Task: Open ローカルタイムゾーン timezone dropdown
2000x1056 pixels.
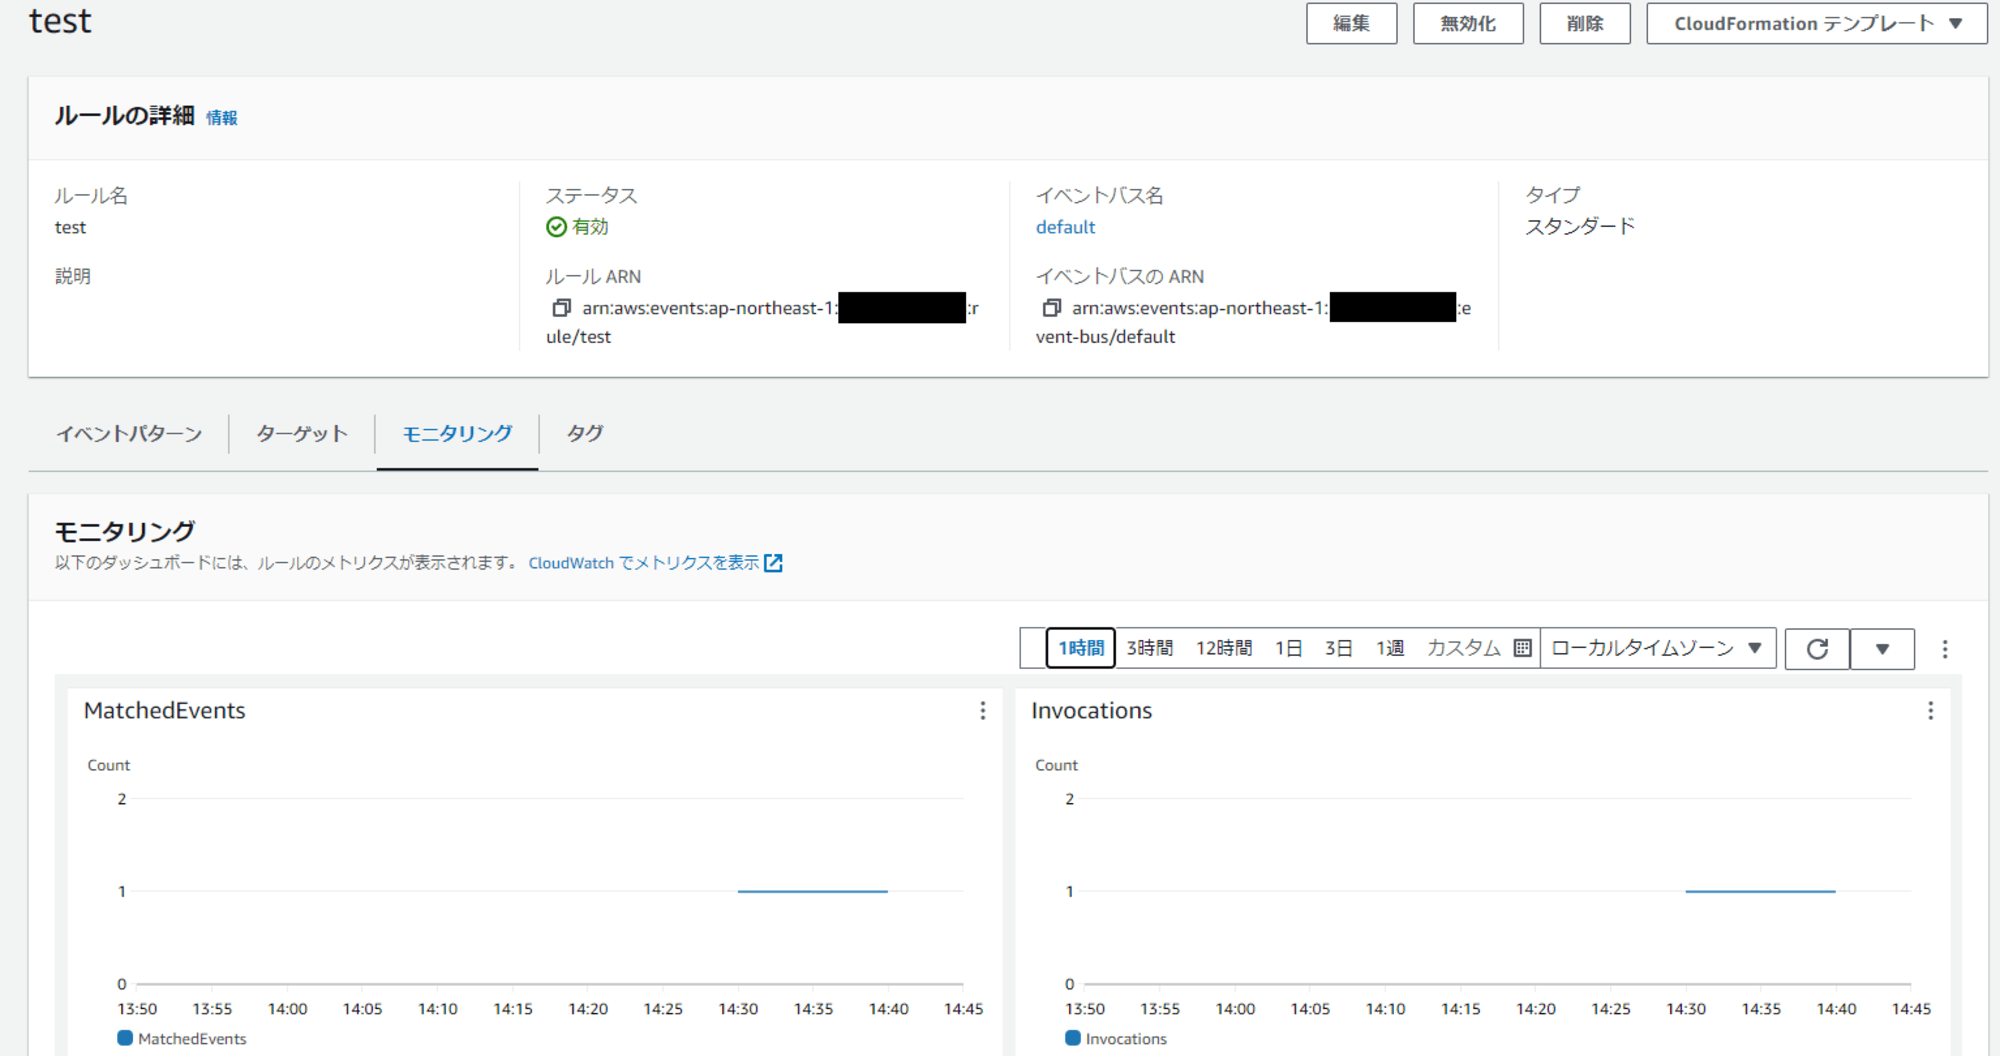Action: pos(1658,648)
